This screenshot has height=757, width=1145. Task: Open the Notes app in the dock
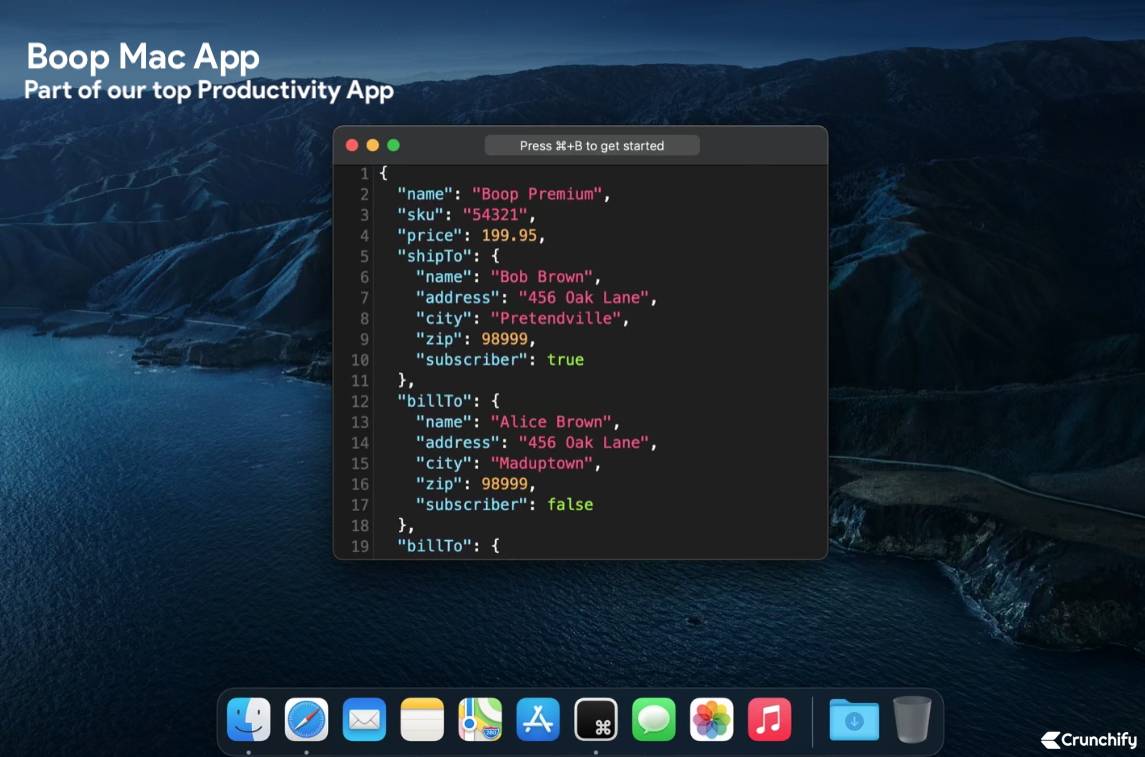(422, 719)
